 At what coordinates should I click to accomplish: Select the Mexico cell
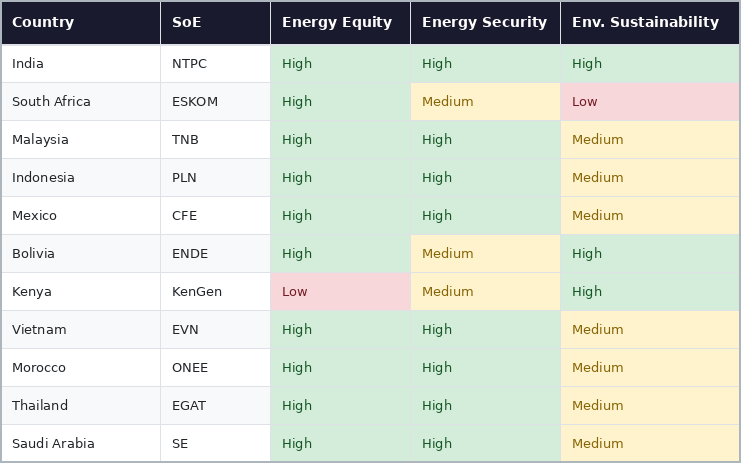81,216
